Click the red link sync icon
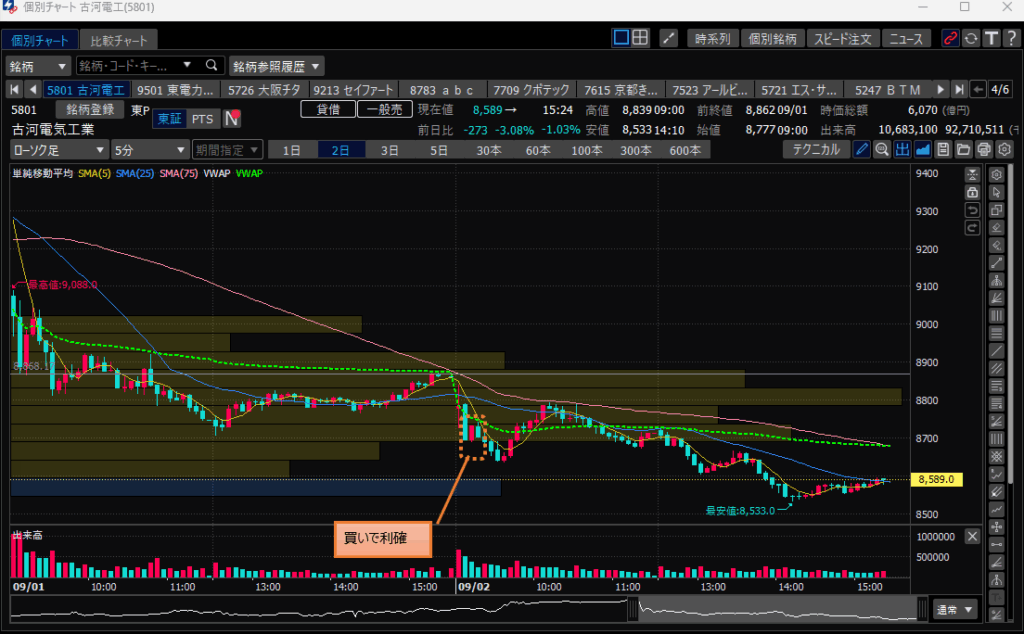Image resolution: width=1024 pixels, height=634 pixels. 950,39
